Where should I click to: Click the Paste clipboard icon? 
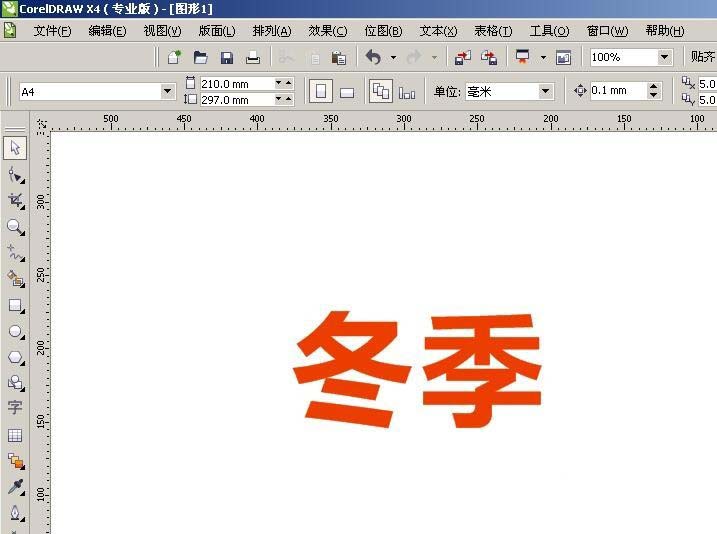(338, 58)
